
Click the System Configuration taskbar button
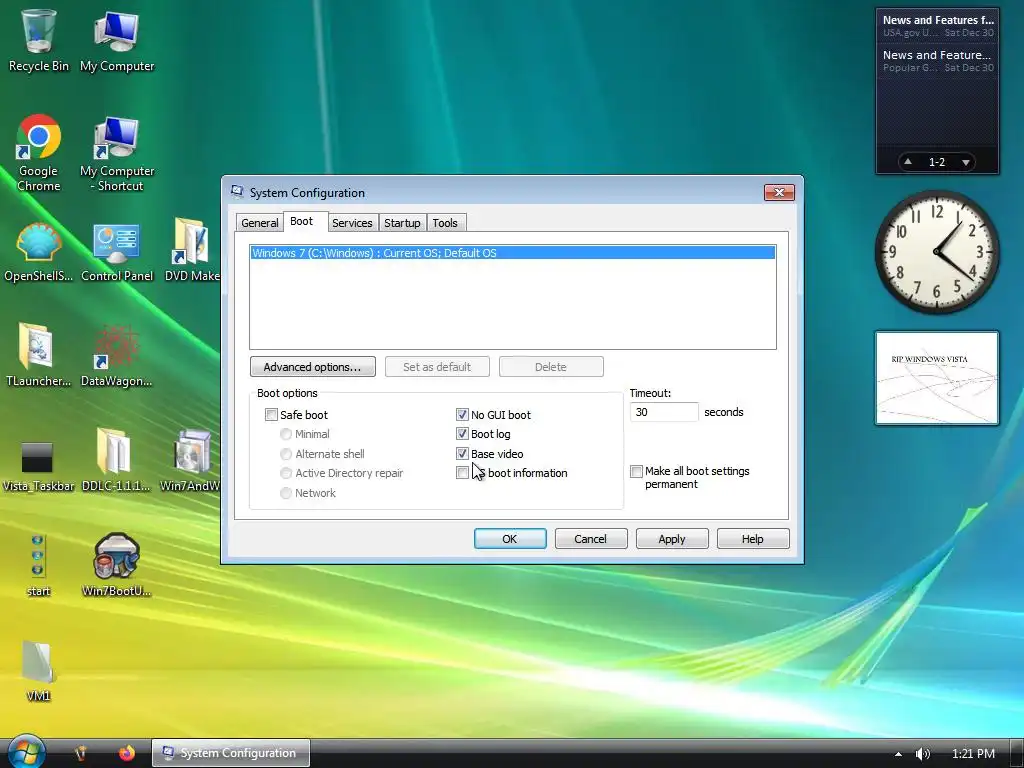click(231, 753)
